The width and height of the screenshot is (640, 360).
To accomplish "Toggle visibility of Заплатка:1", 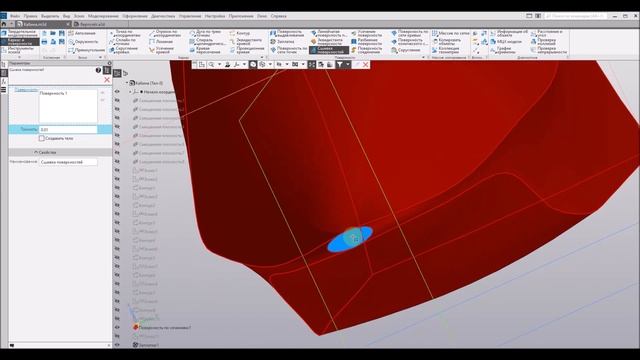I will 117,345.
